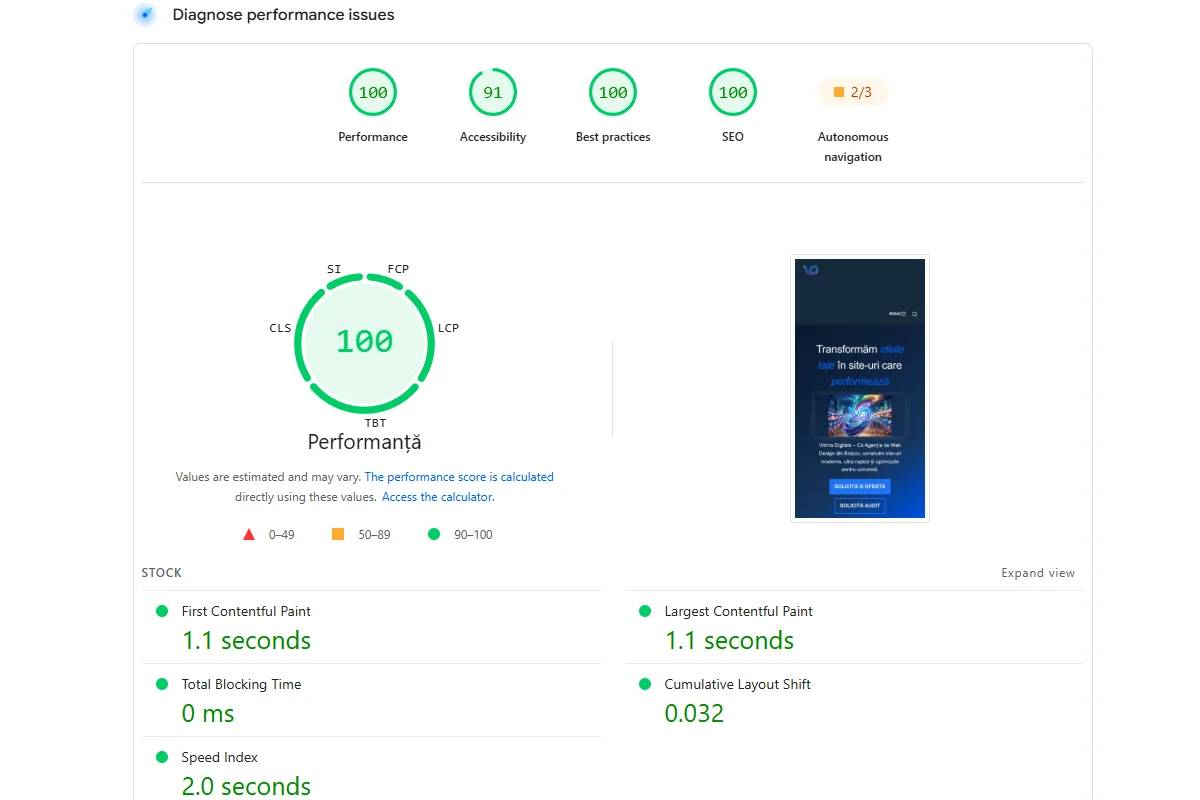The image size is (1200, 800).
Task: Click the 0 ms Total Blocking Time value
Action: pos(208,714)
